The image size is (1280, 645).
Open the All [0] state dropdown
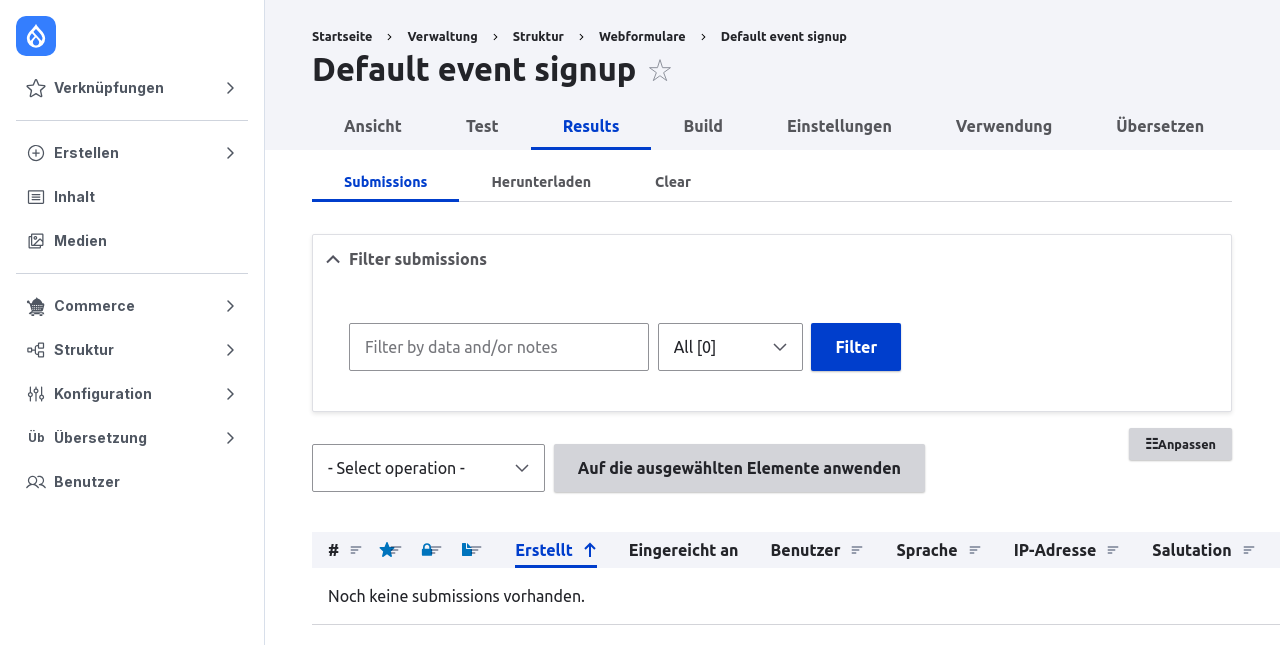tap(730, 347)
